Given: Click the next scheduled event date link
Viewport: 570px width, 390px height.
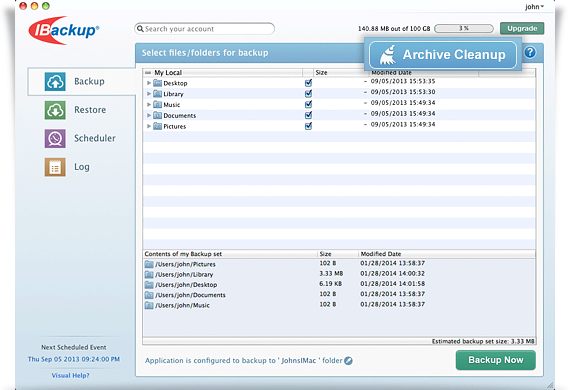Looking at the screenshot, I should pyautogui.click(x=74, y=359).
